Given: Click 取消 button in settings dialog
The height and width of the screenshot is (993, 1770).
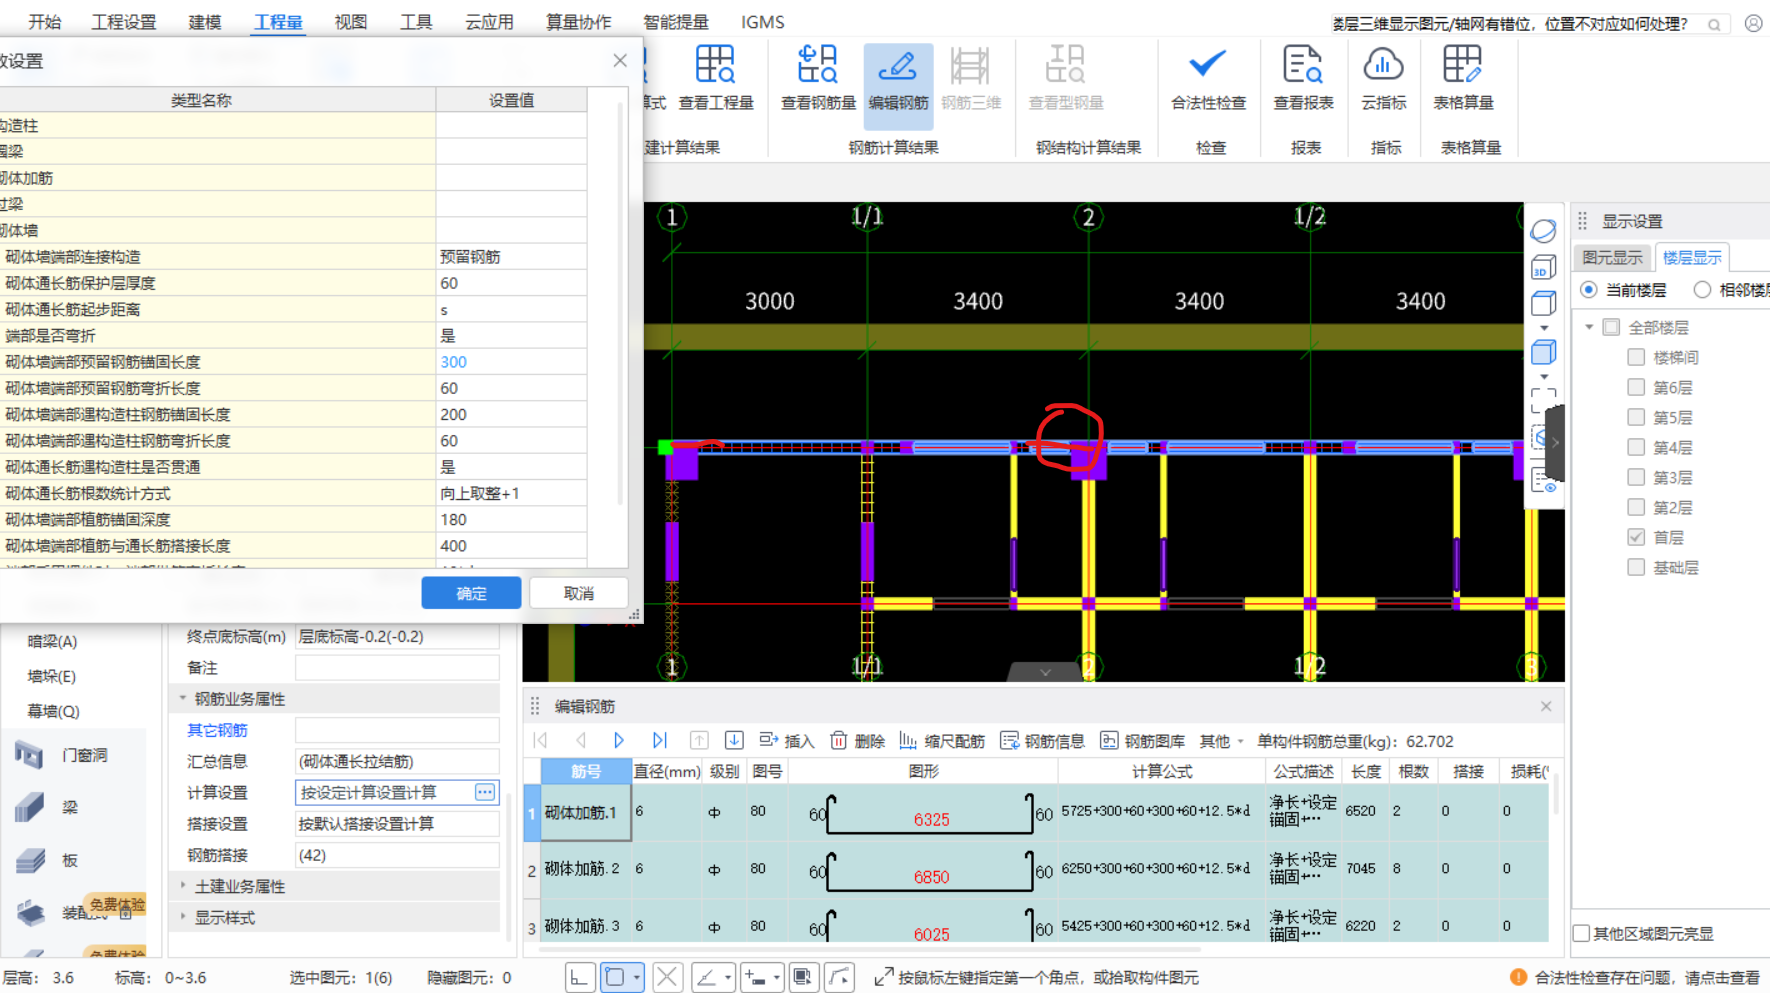Looking at the screenshot, I should pos(578,593).
